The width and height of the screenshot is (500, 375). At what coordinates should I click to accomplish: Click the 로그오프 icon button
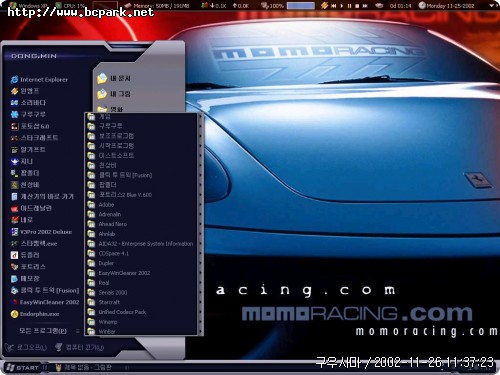26,348
